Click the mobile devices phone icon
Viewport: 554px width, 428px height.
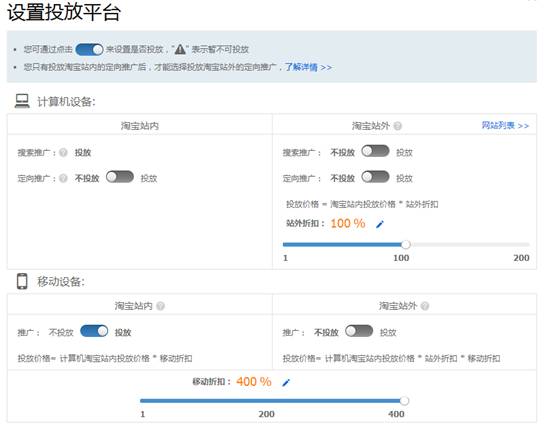(x=22, y=281)
